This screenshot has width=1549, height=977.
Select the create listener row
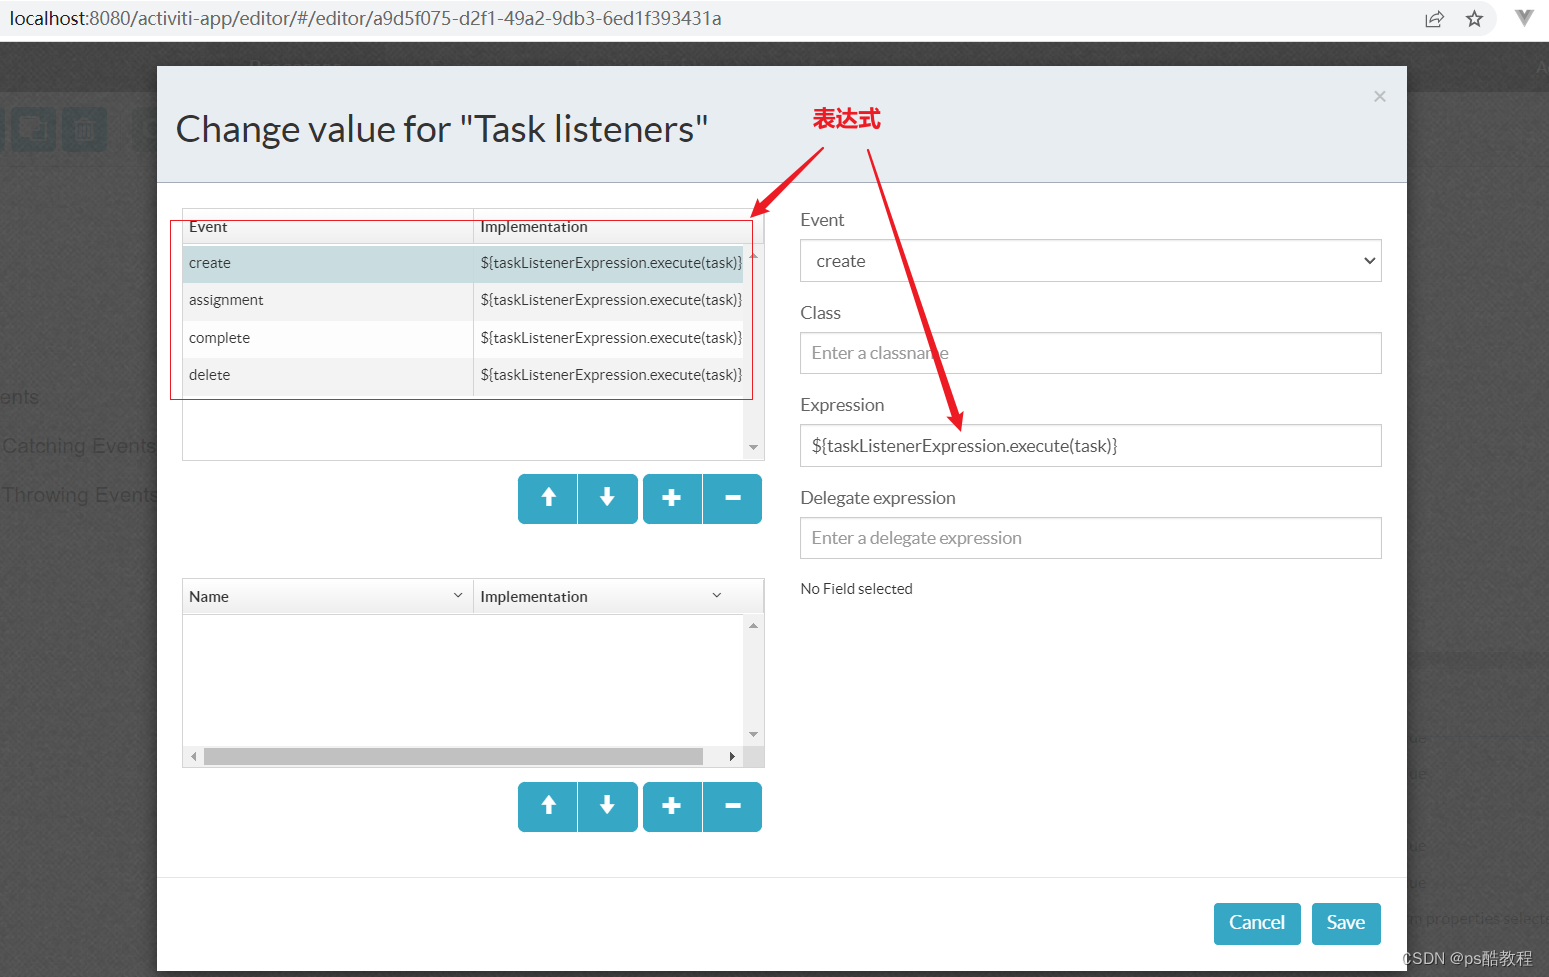click(x=463, y=263)
